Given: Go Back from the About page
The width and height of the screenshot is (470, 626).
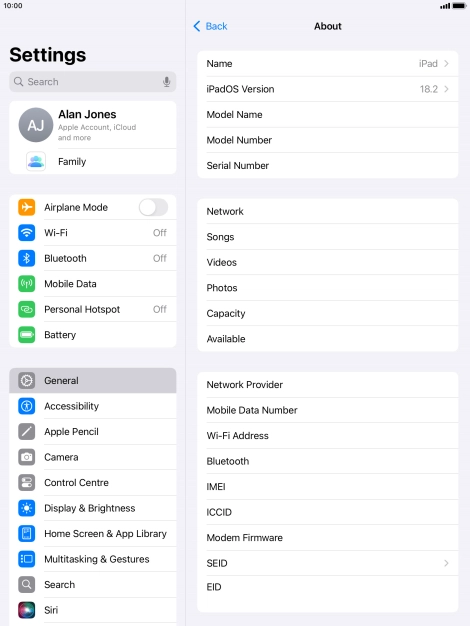Looking at the screenshot, I should pos(210,26).
